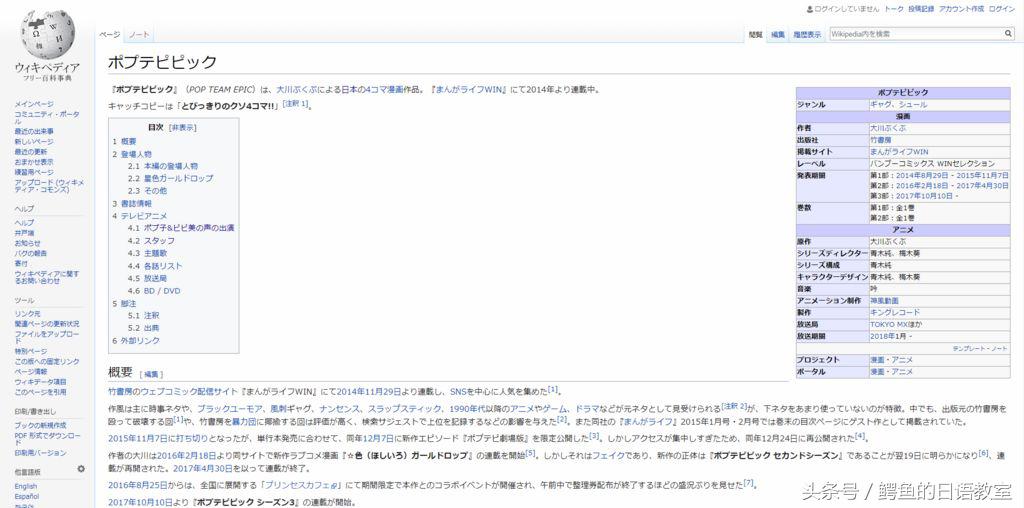Open the 編集 tab at page top
1024x508 pixels.
777,35
